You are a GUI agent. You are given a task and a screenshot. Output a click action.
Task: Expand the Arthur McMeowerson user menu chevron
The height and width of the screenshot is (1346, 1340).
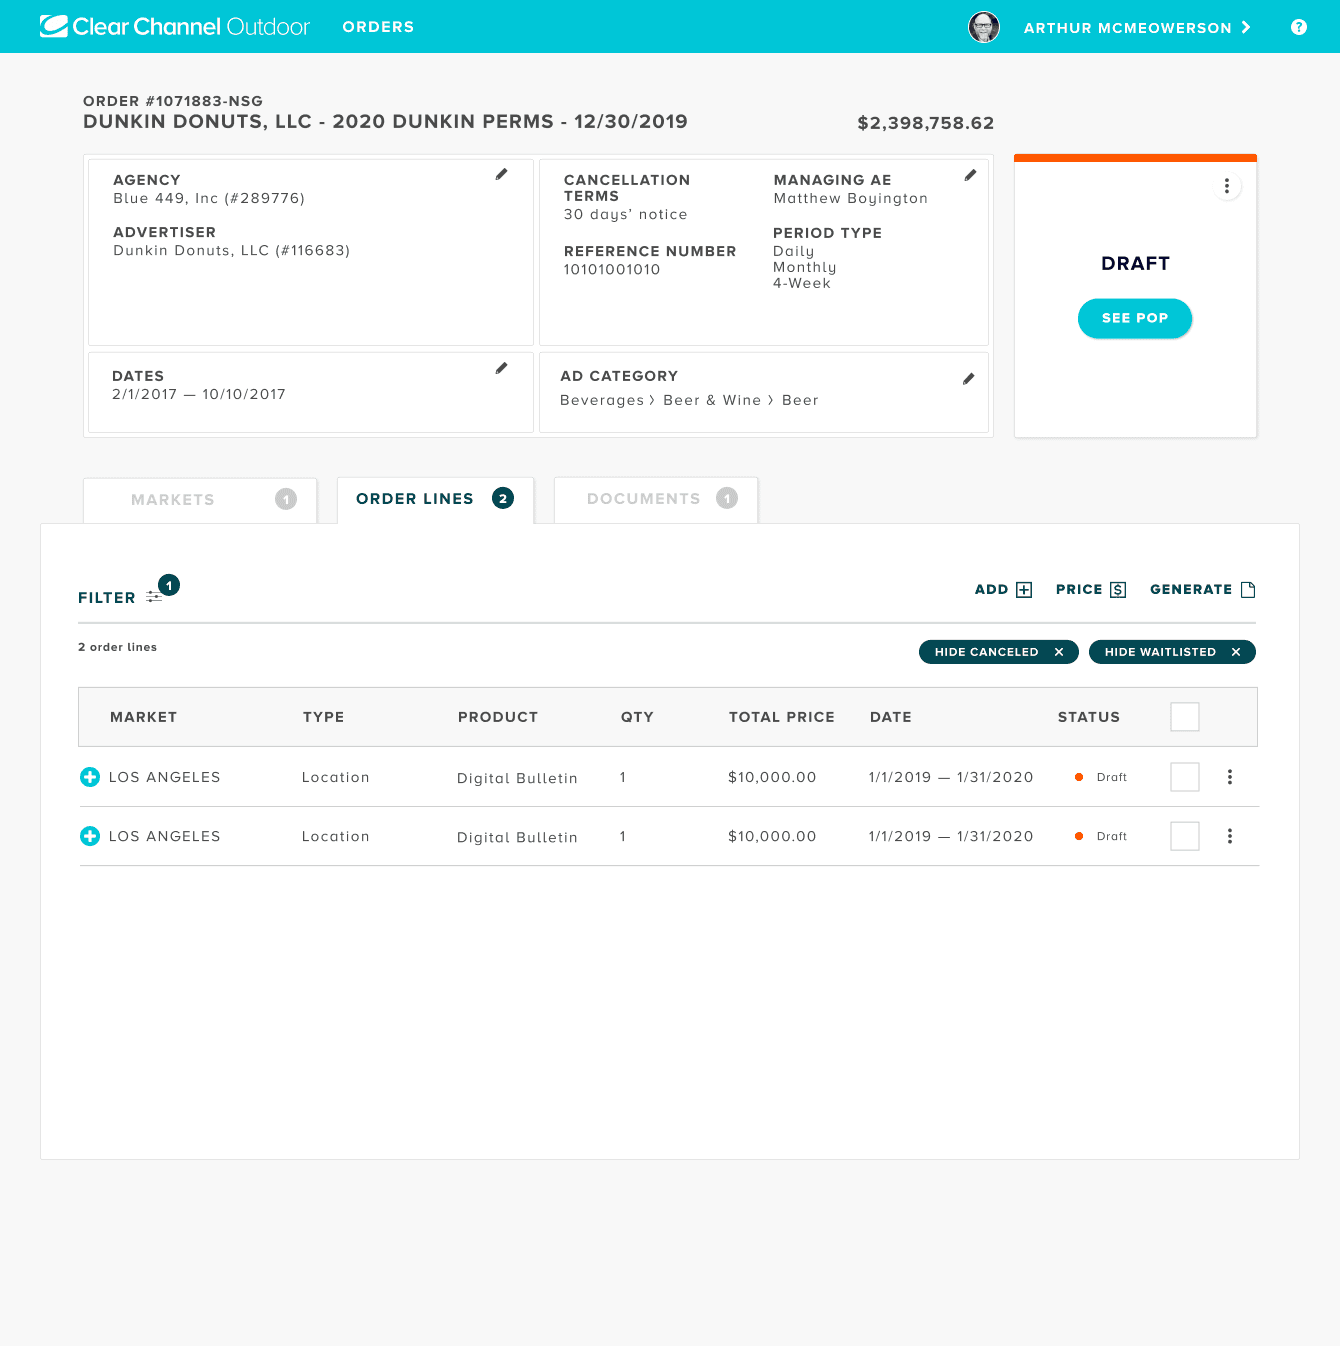(x=1246, y=27)
